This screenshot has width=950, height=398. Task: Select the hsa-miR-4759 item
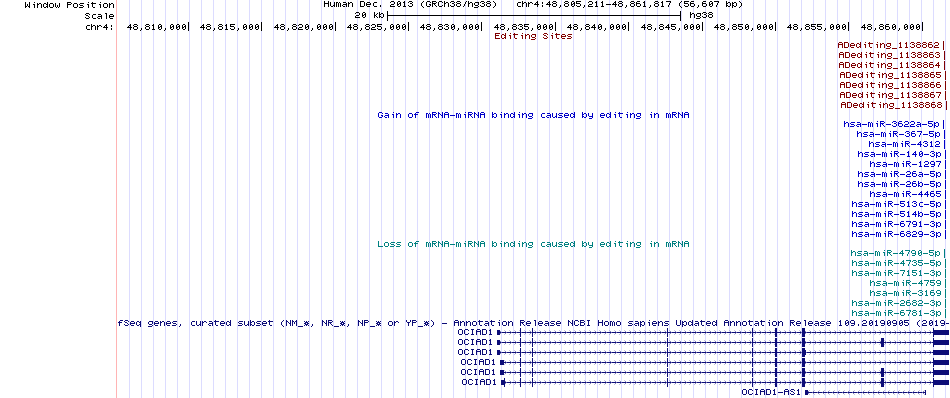tap(905, 284)
